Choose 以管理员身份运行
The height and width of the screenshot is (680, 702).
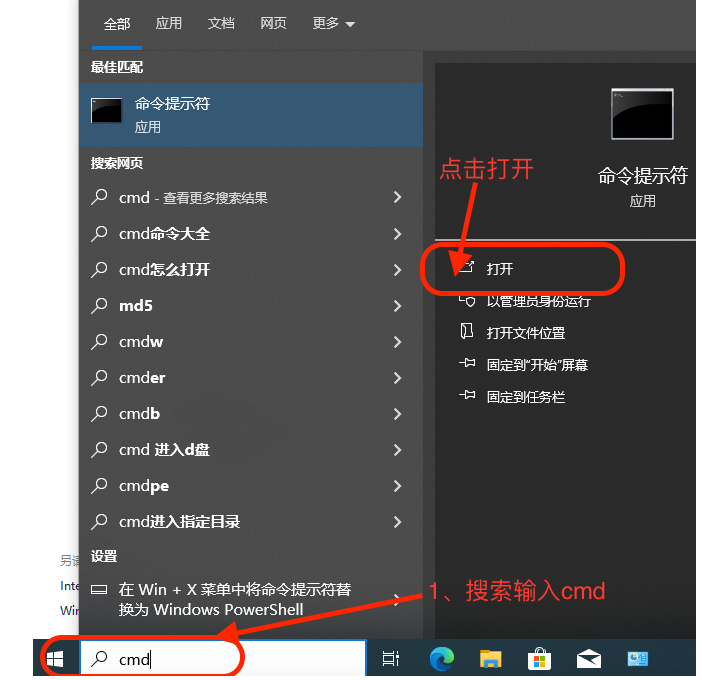point(539,301)
